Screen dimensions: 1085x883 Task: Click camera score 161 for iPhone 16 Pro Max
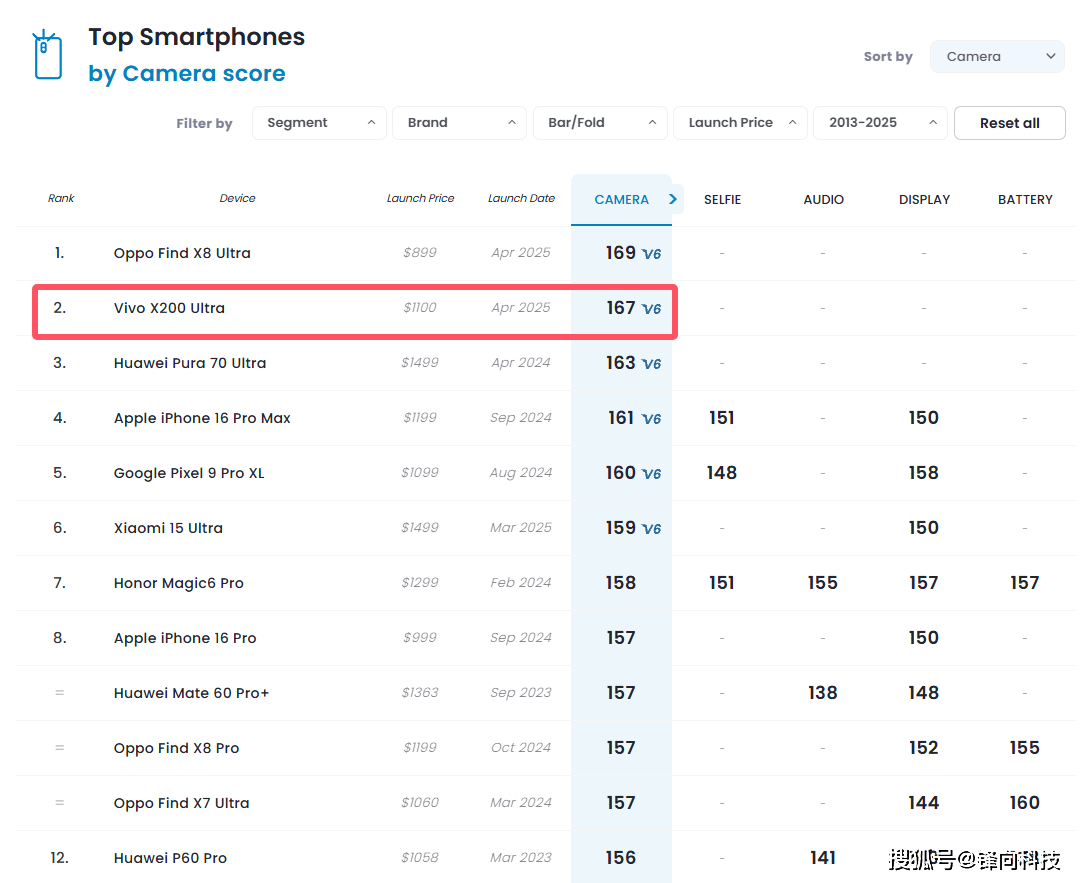[621, 418]
